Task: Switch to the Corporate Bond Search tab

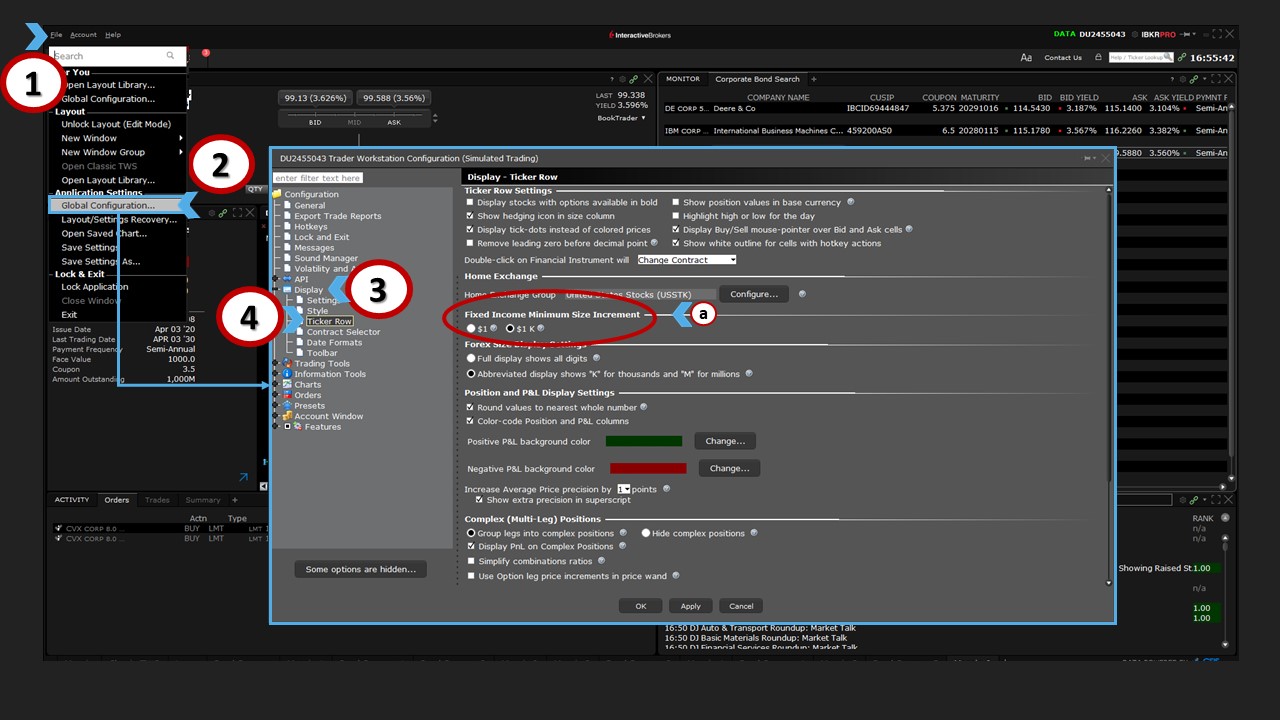Action: tap(757, 79)
